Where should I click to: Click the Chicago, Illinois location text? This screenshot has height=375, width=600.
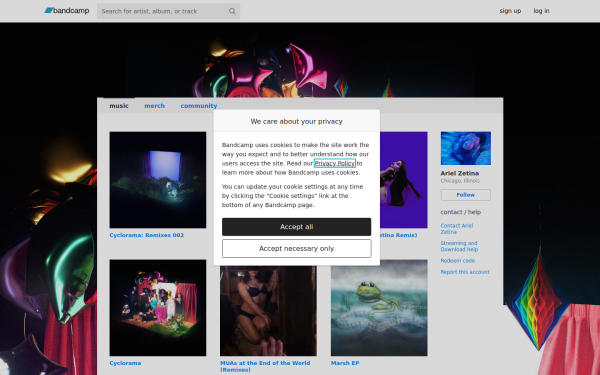coord(460,181)
